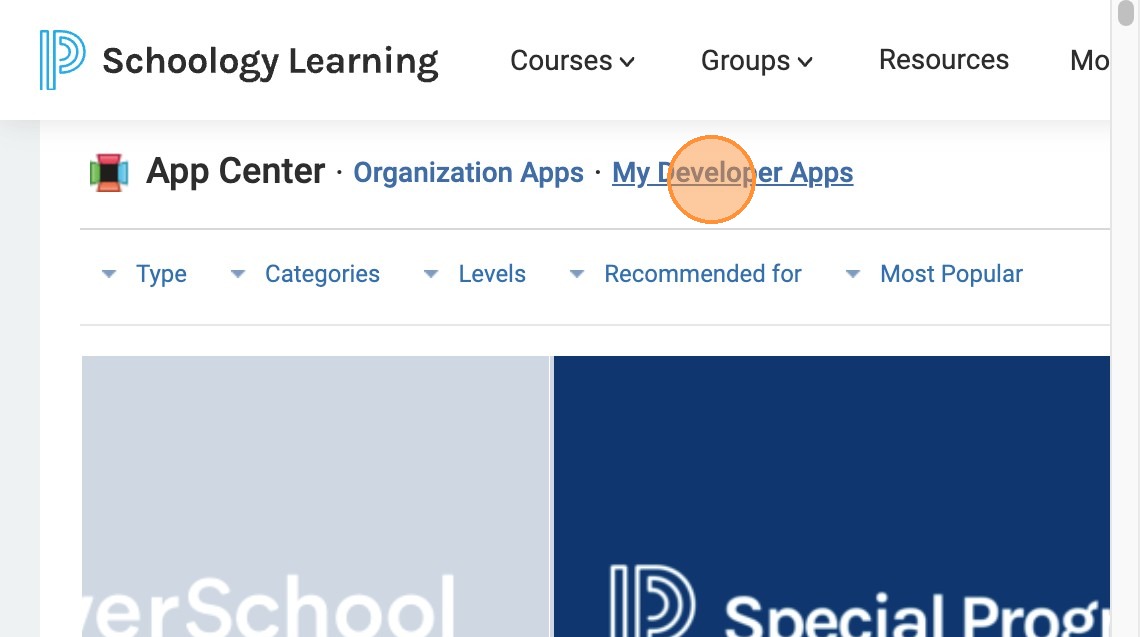Click the triangle arrow beside Levels
This screenshot has width=1140, height=637.
click(431, 274)
